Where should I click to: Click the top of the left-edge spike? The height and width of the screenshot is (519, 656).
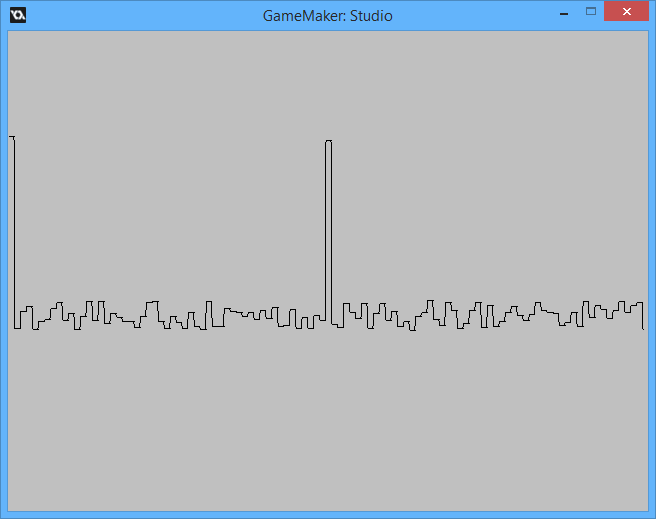pos(12,137)
